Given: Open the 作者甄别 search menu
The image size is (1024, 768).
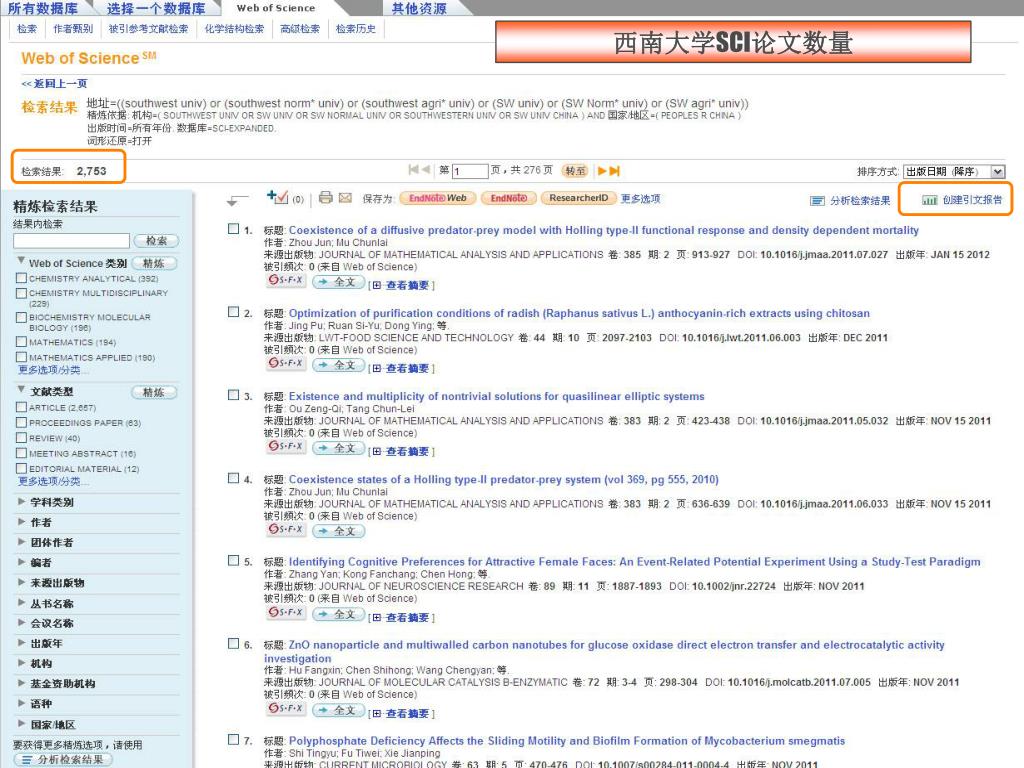Looking at the screenshot, I should click(73, 29).
